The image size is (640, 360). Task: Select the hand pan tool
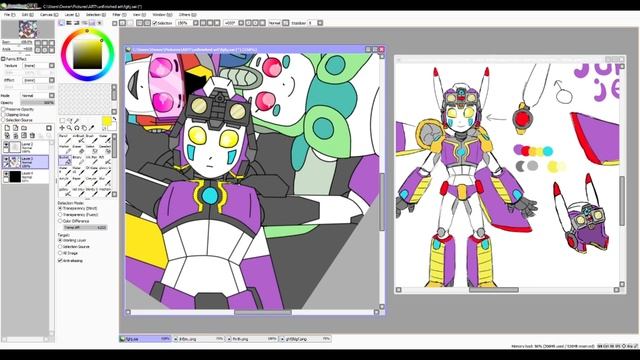tap(84, 128)
